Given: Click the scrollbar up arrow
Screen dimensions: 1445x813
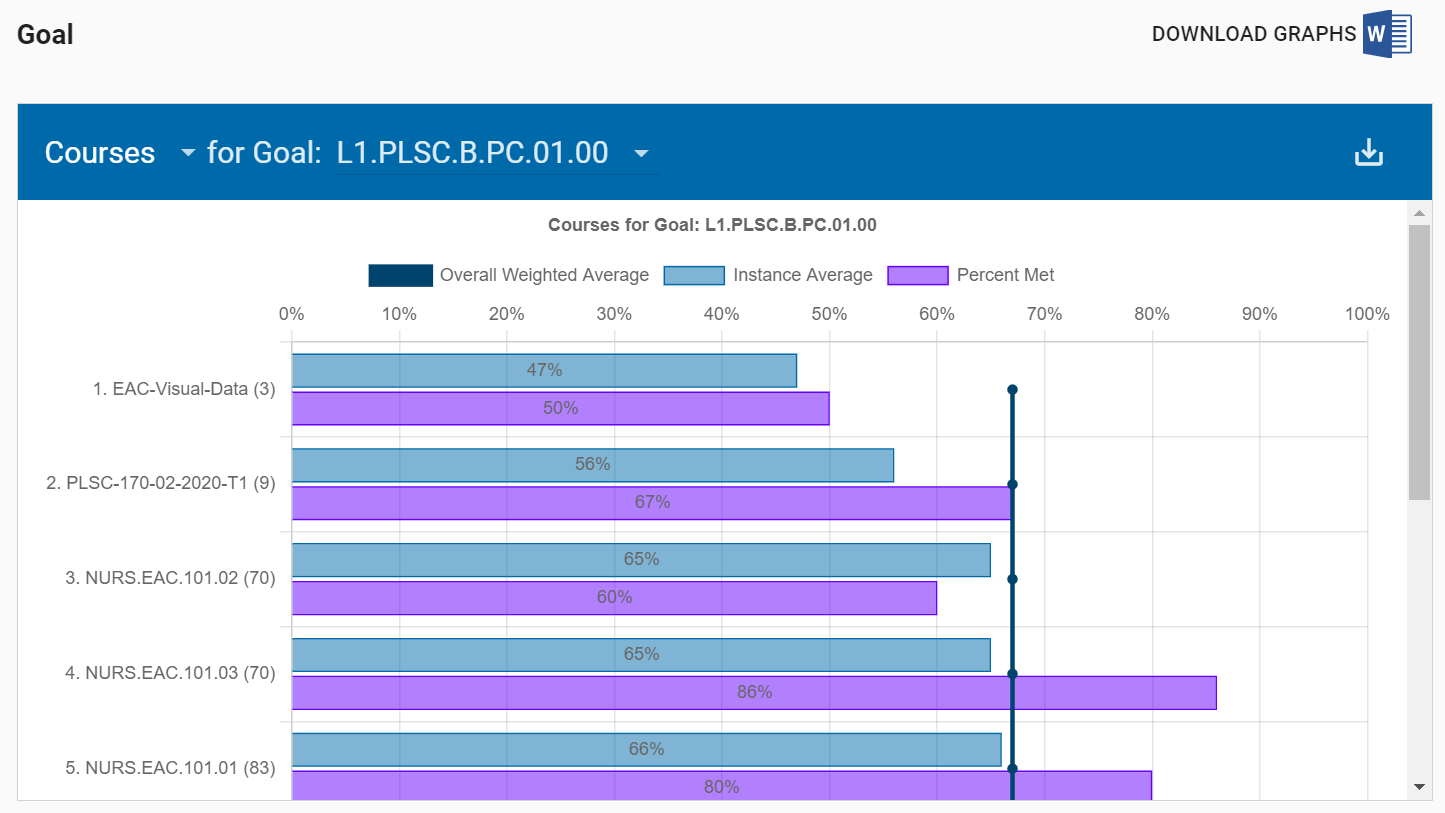Looking at the screenshot, I should pos(1418,213).
